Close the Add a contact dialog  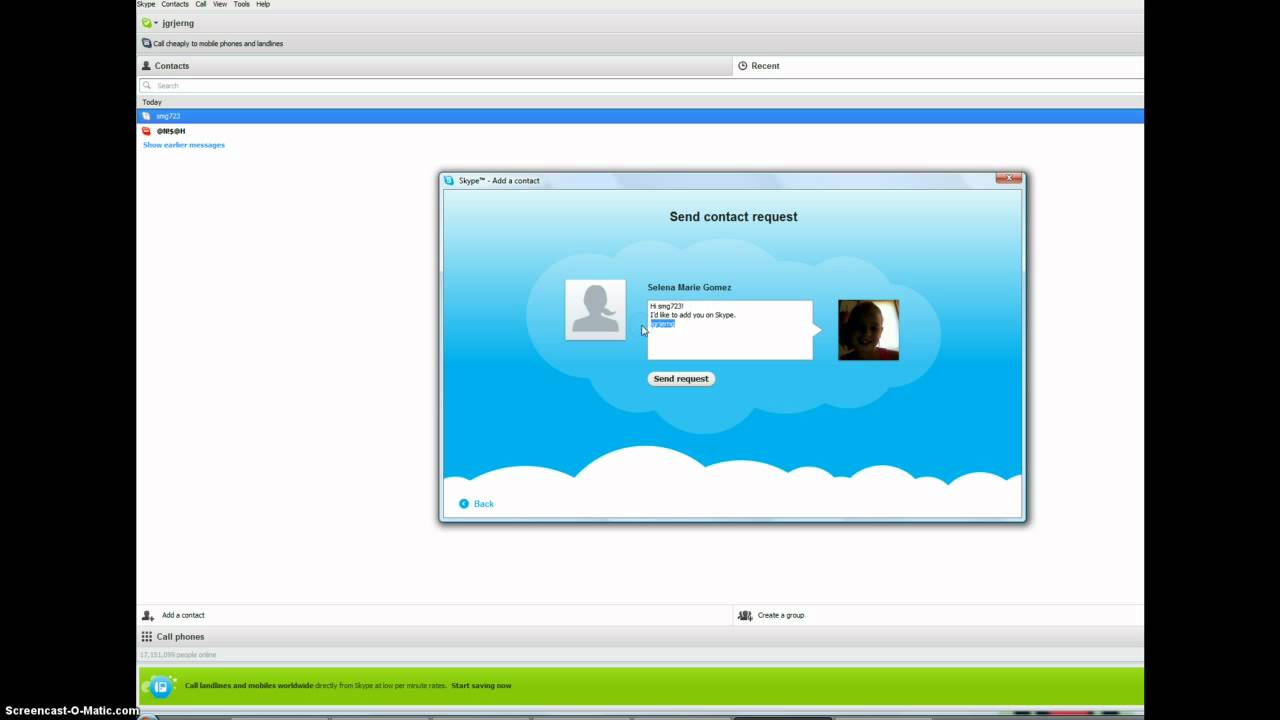1009,178
